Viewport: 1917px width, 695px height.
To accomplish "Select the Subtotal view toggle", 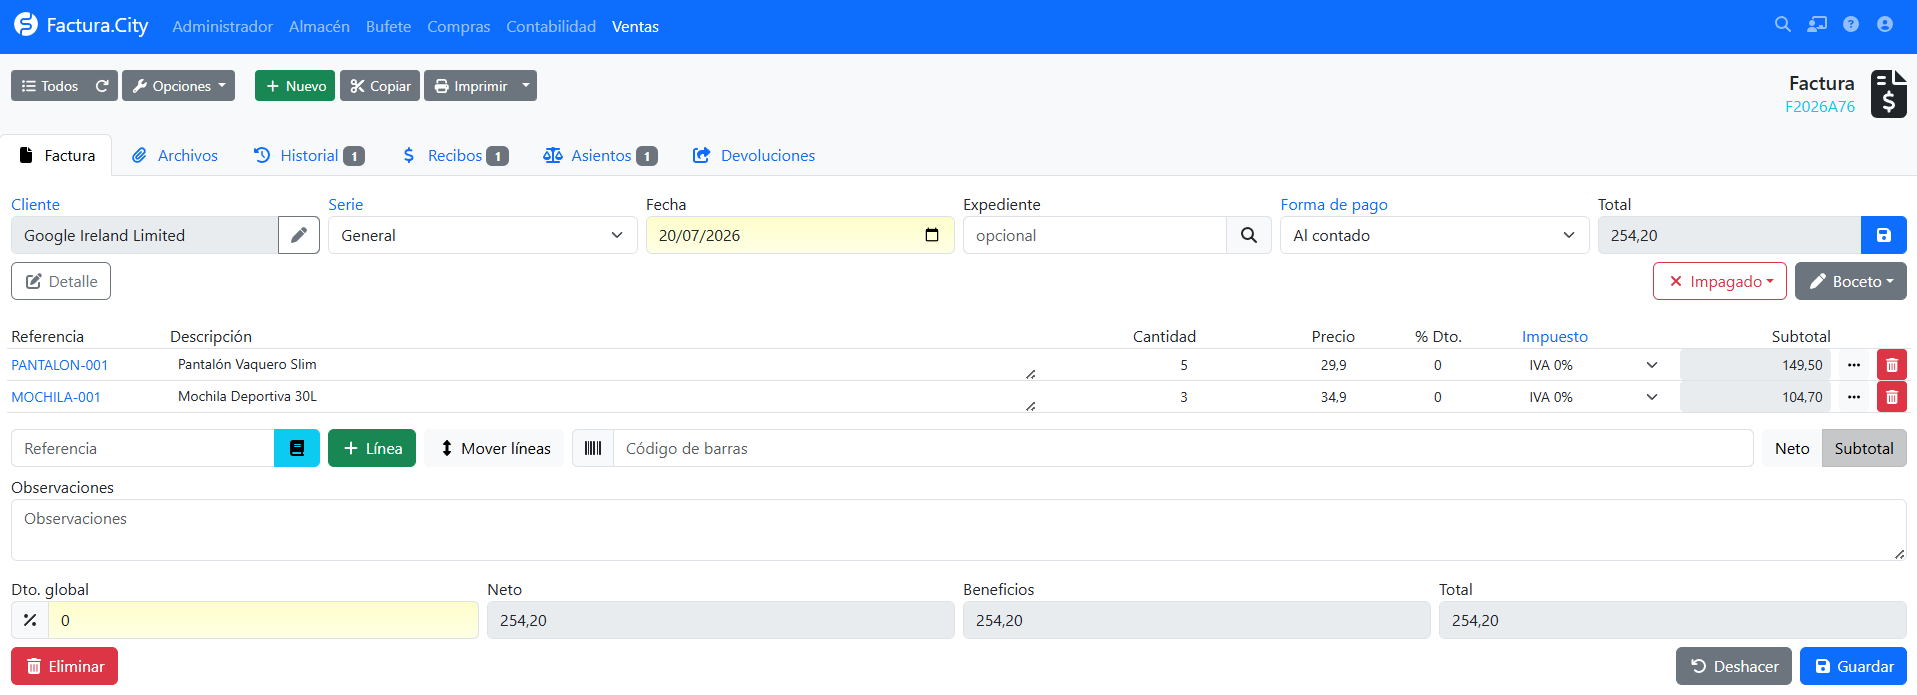I will click(1864, 448).
